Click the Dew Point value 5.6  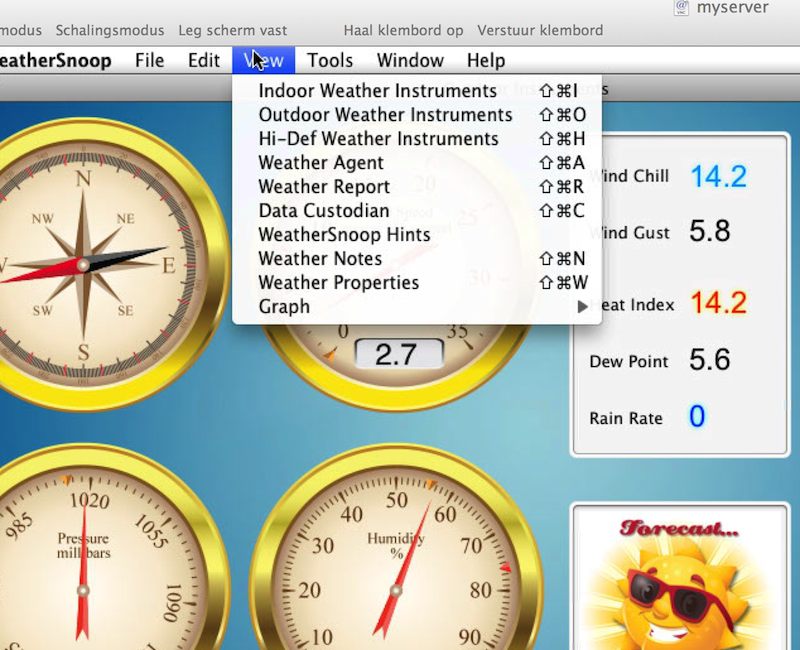pyautogui.click(x=710, y=360)
